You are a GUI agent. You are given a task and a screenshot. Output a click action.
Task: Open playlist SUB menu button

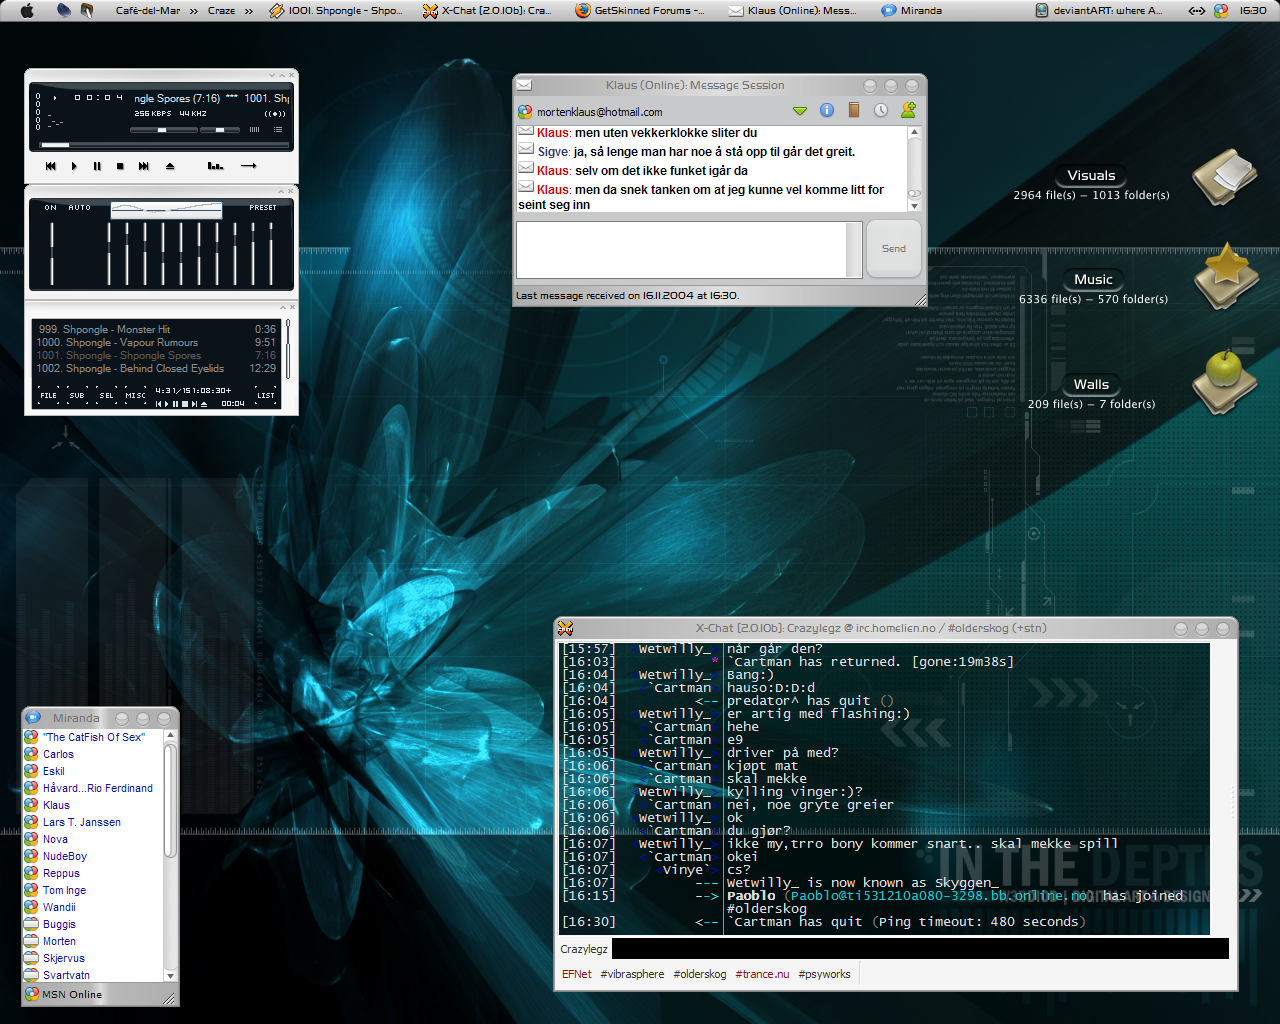(77, 396)
